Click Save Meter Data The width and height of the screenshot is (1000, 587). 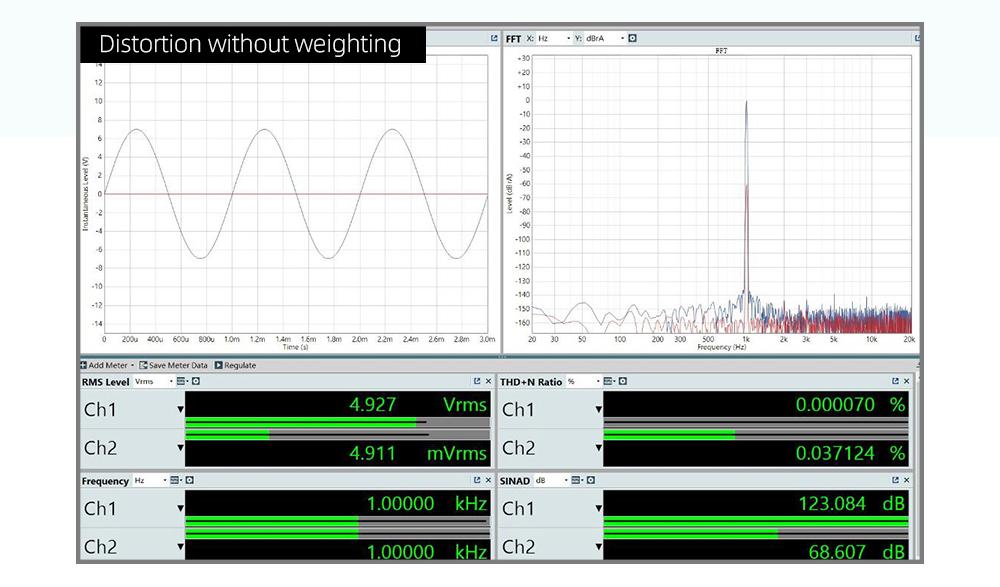[173, 365]
